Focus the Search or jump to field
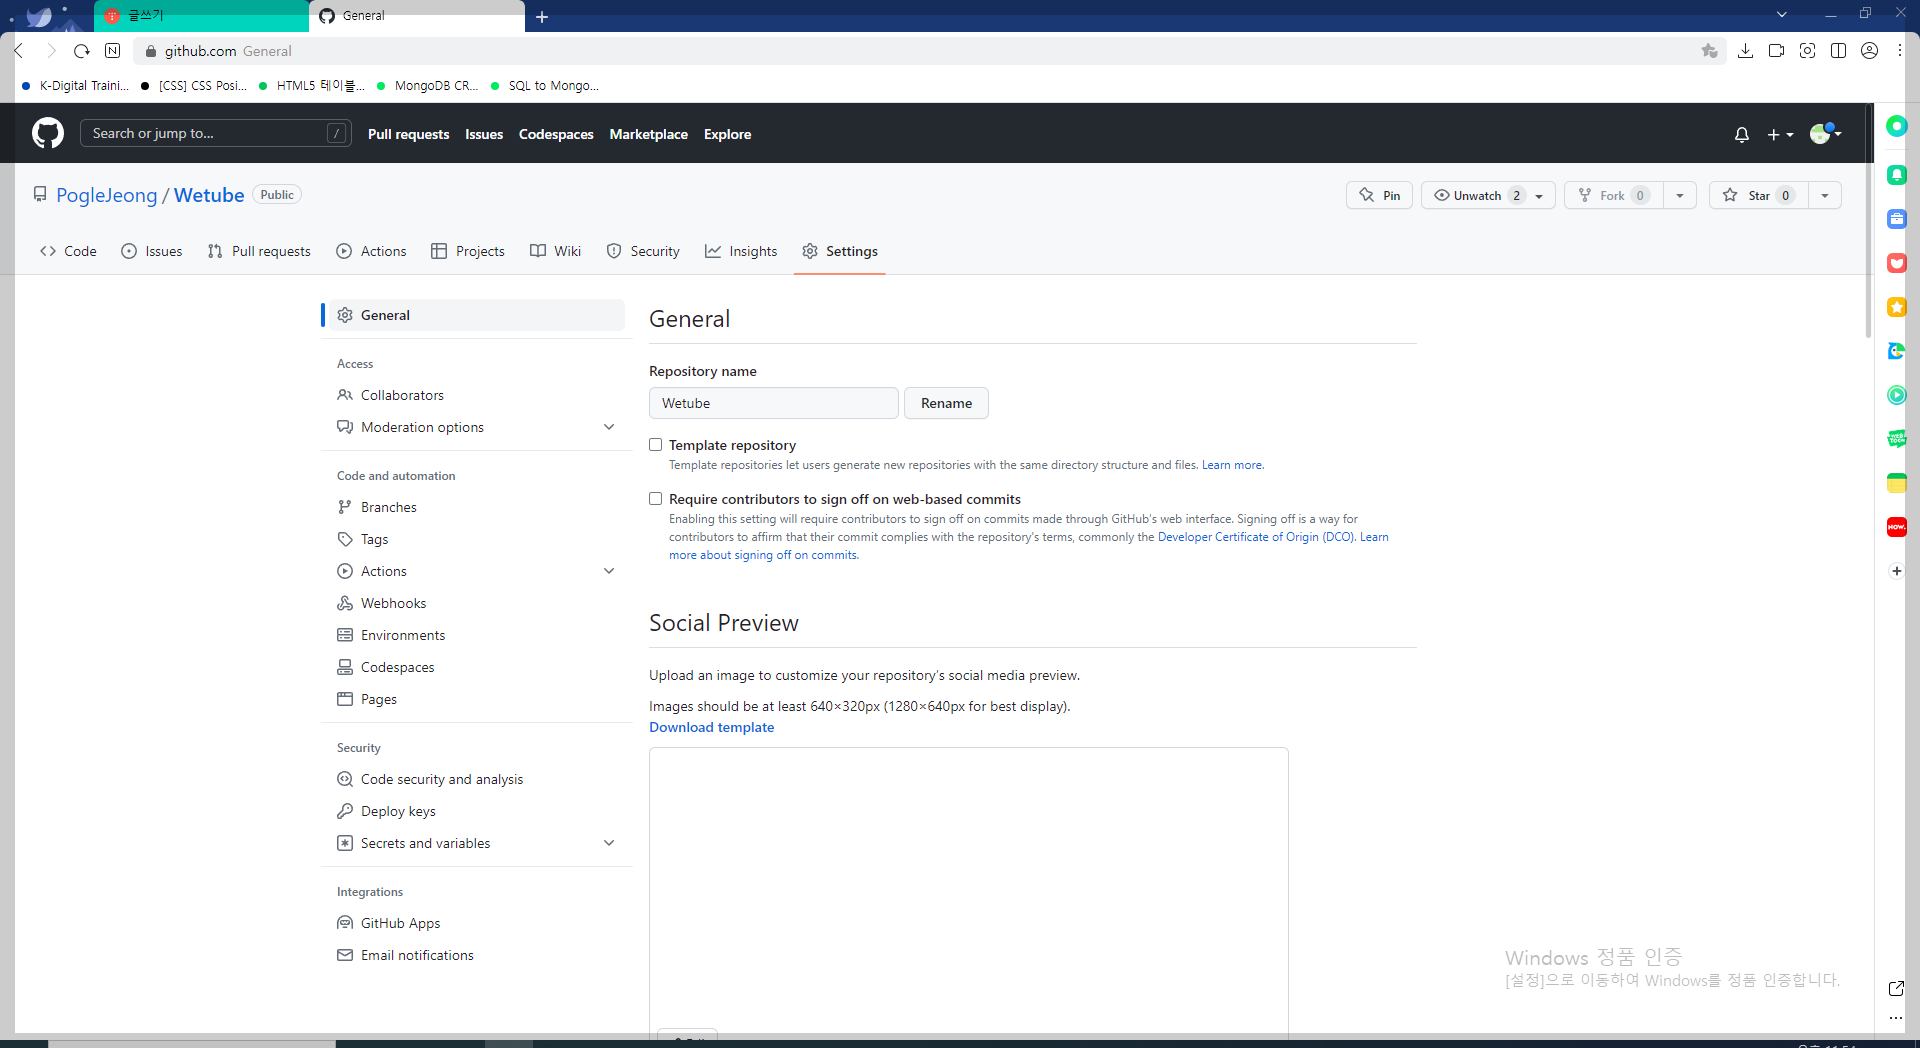Image resolution: width=1920 pixels, height=1048 pixels. [215, 133]
